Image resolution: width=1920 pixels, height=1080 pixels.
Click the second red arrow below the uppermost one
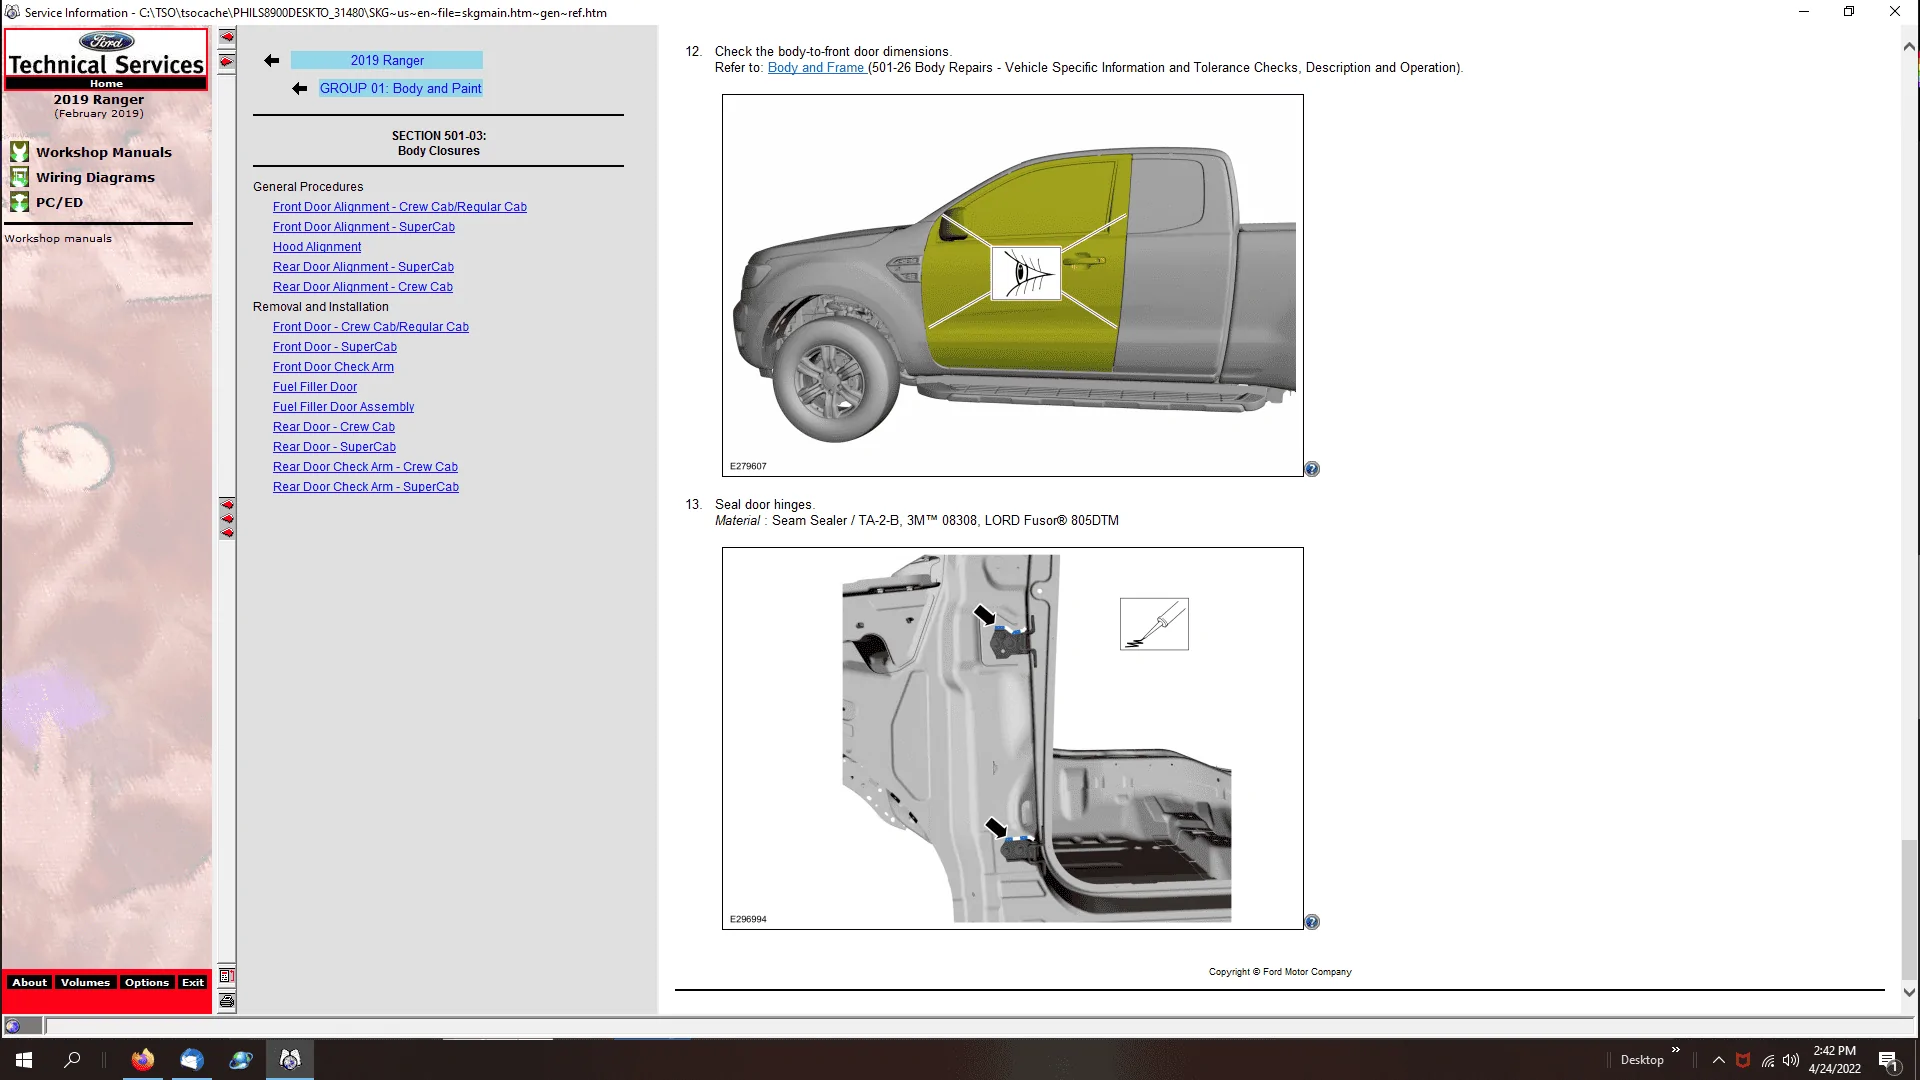pyautogui.click(x=227, y=62)
